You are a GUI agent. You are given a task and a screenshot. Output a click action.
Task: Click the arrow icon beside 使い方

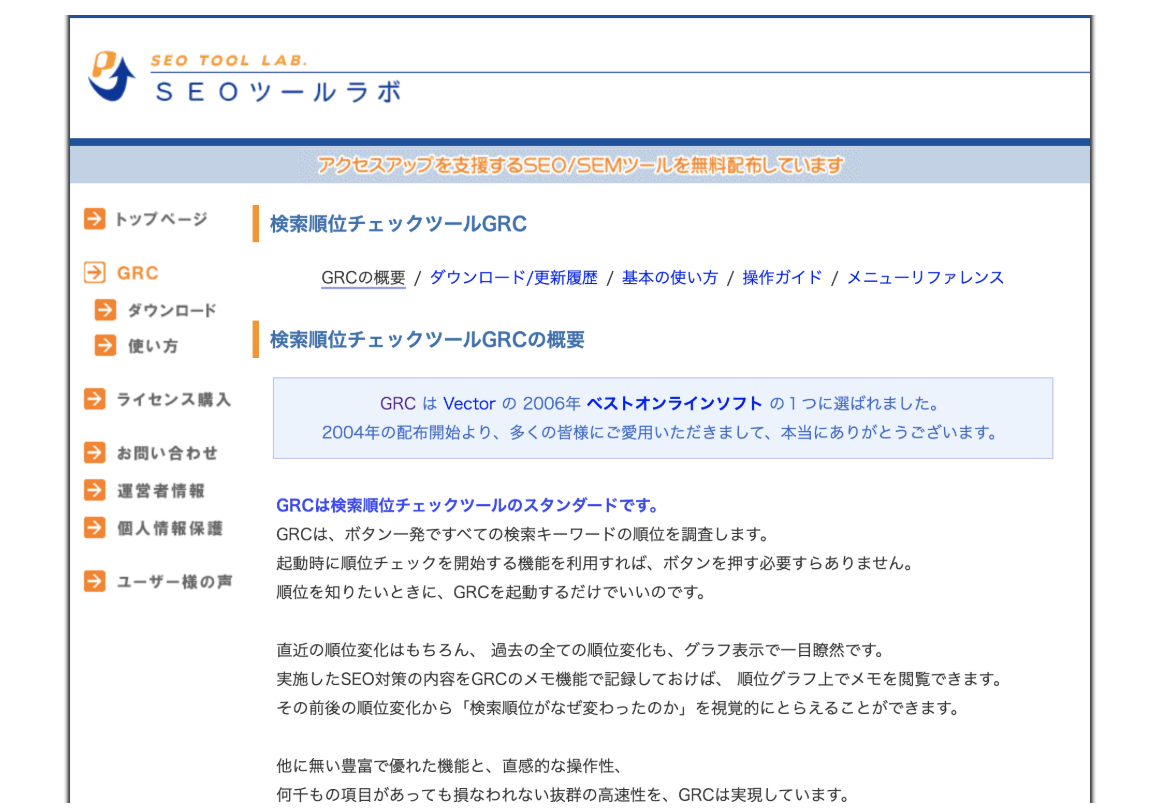click(105, 345)
